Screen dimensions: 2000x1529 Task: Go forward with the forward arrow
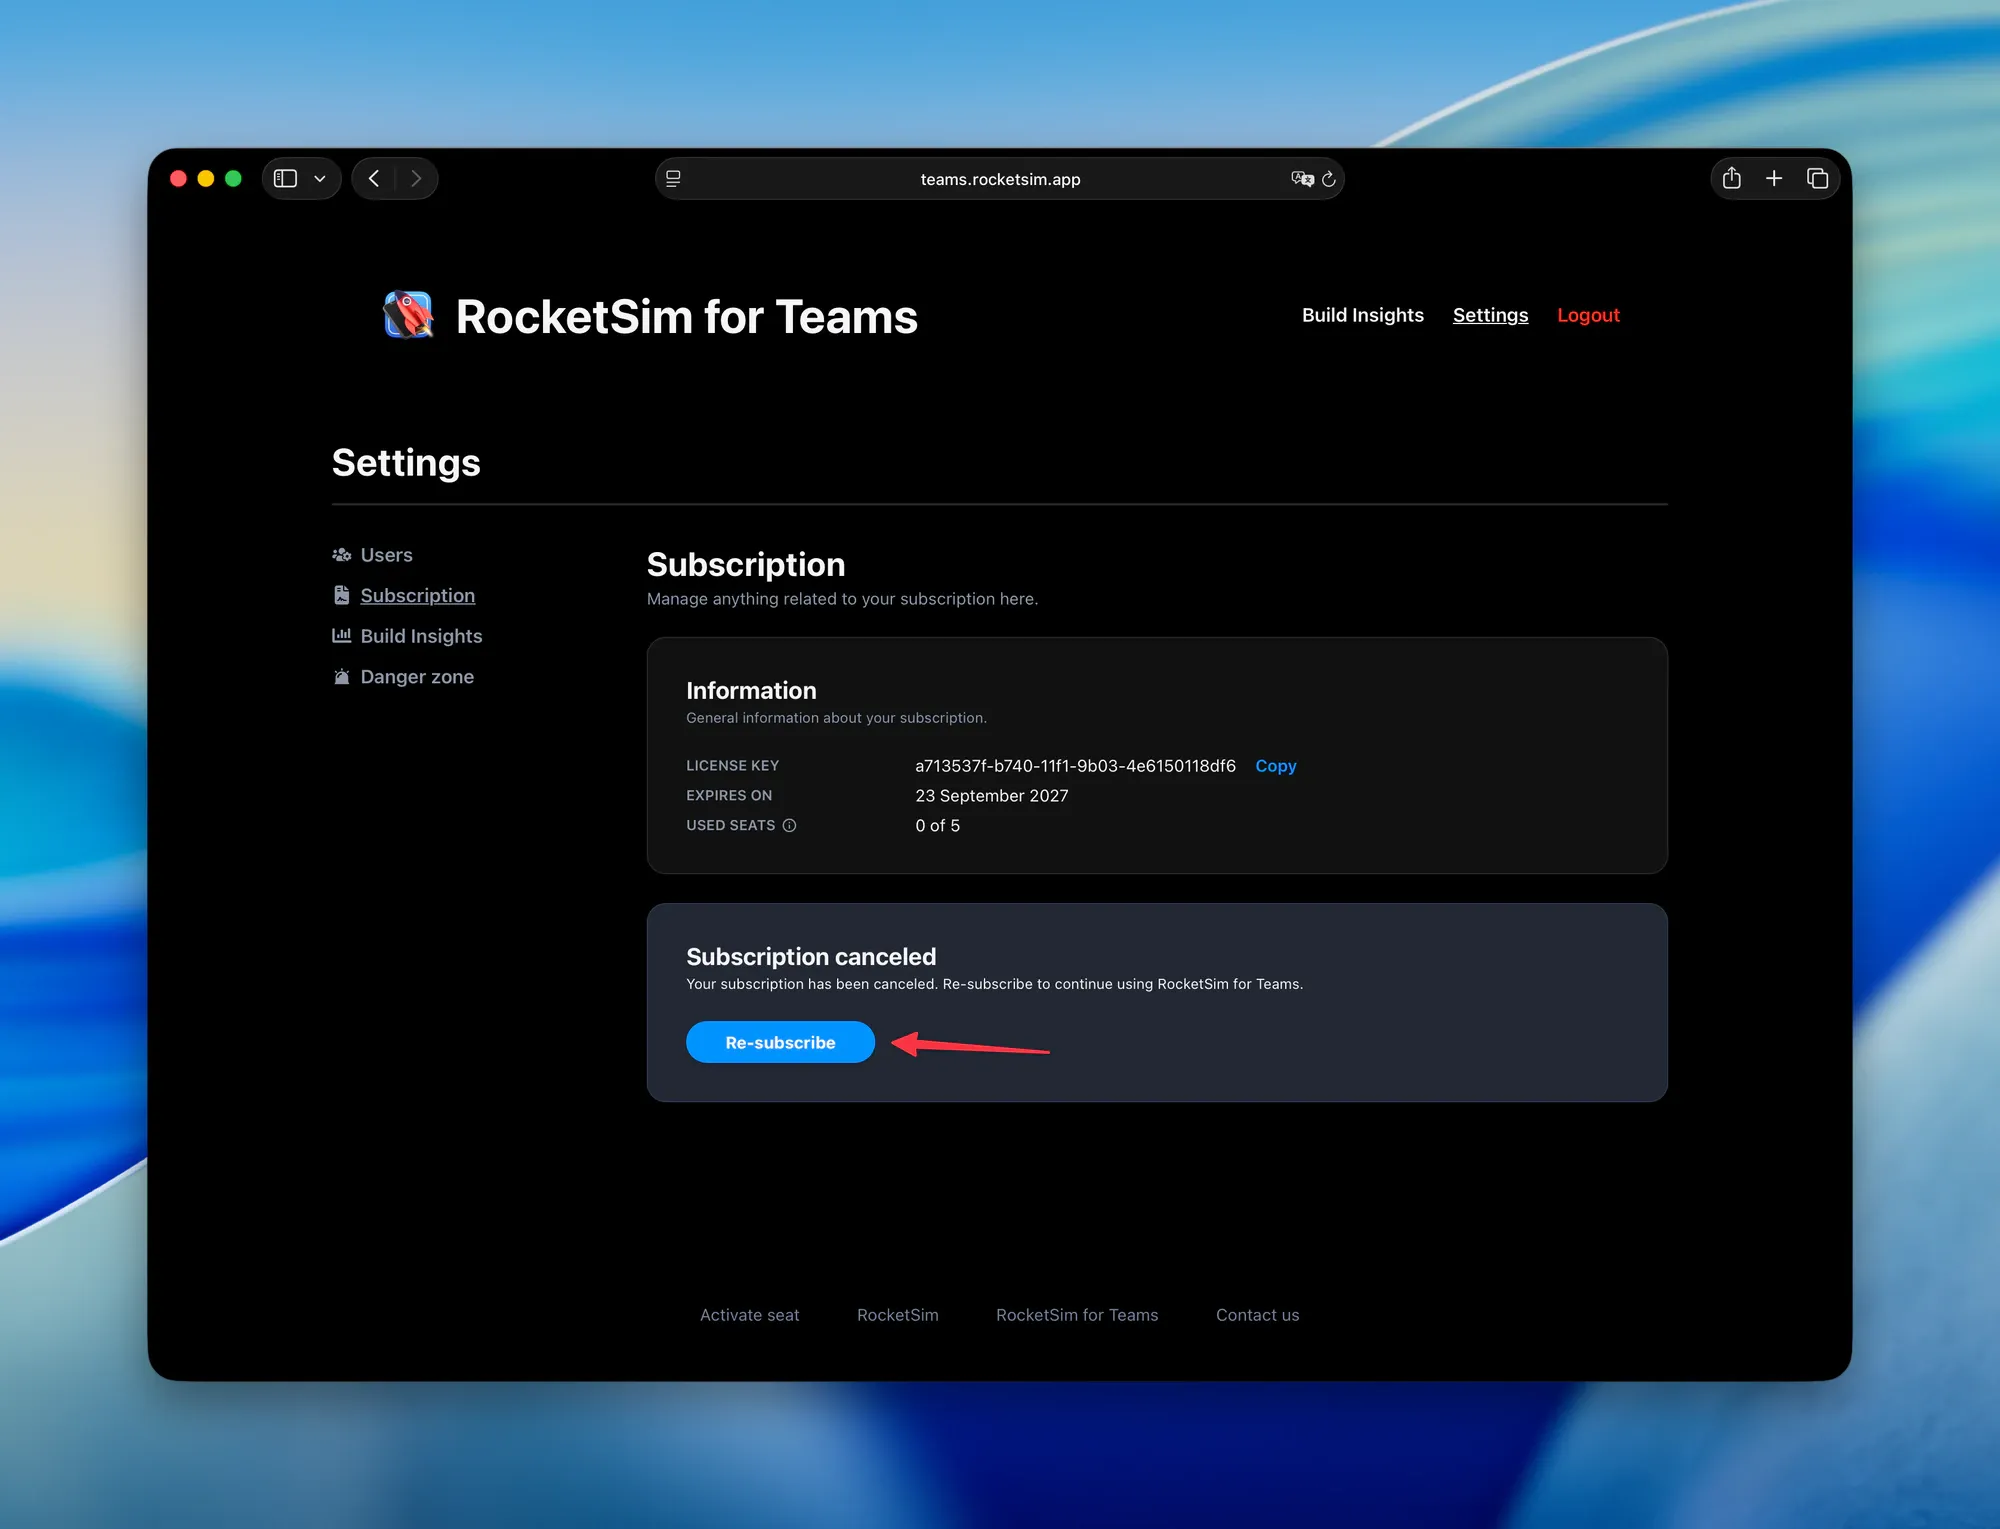(x=416, y=178)
